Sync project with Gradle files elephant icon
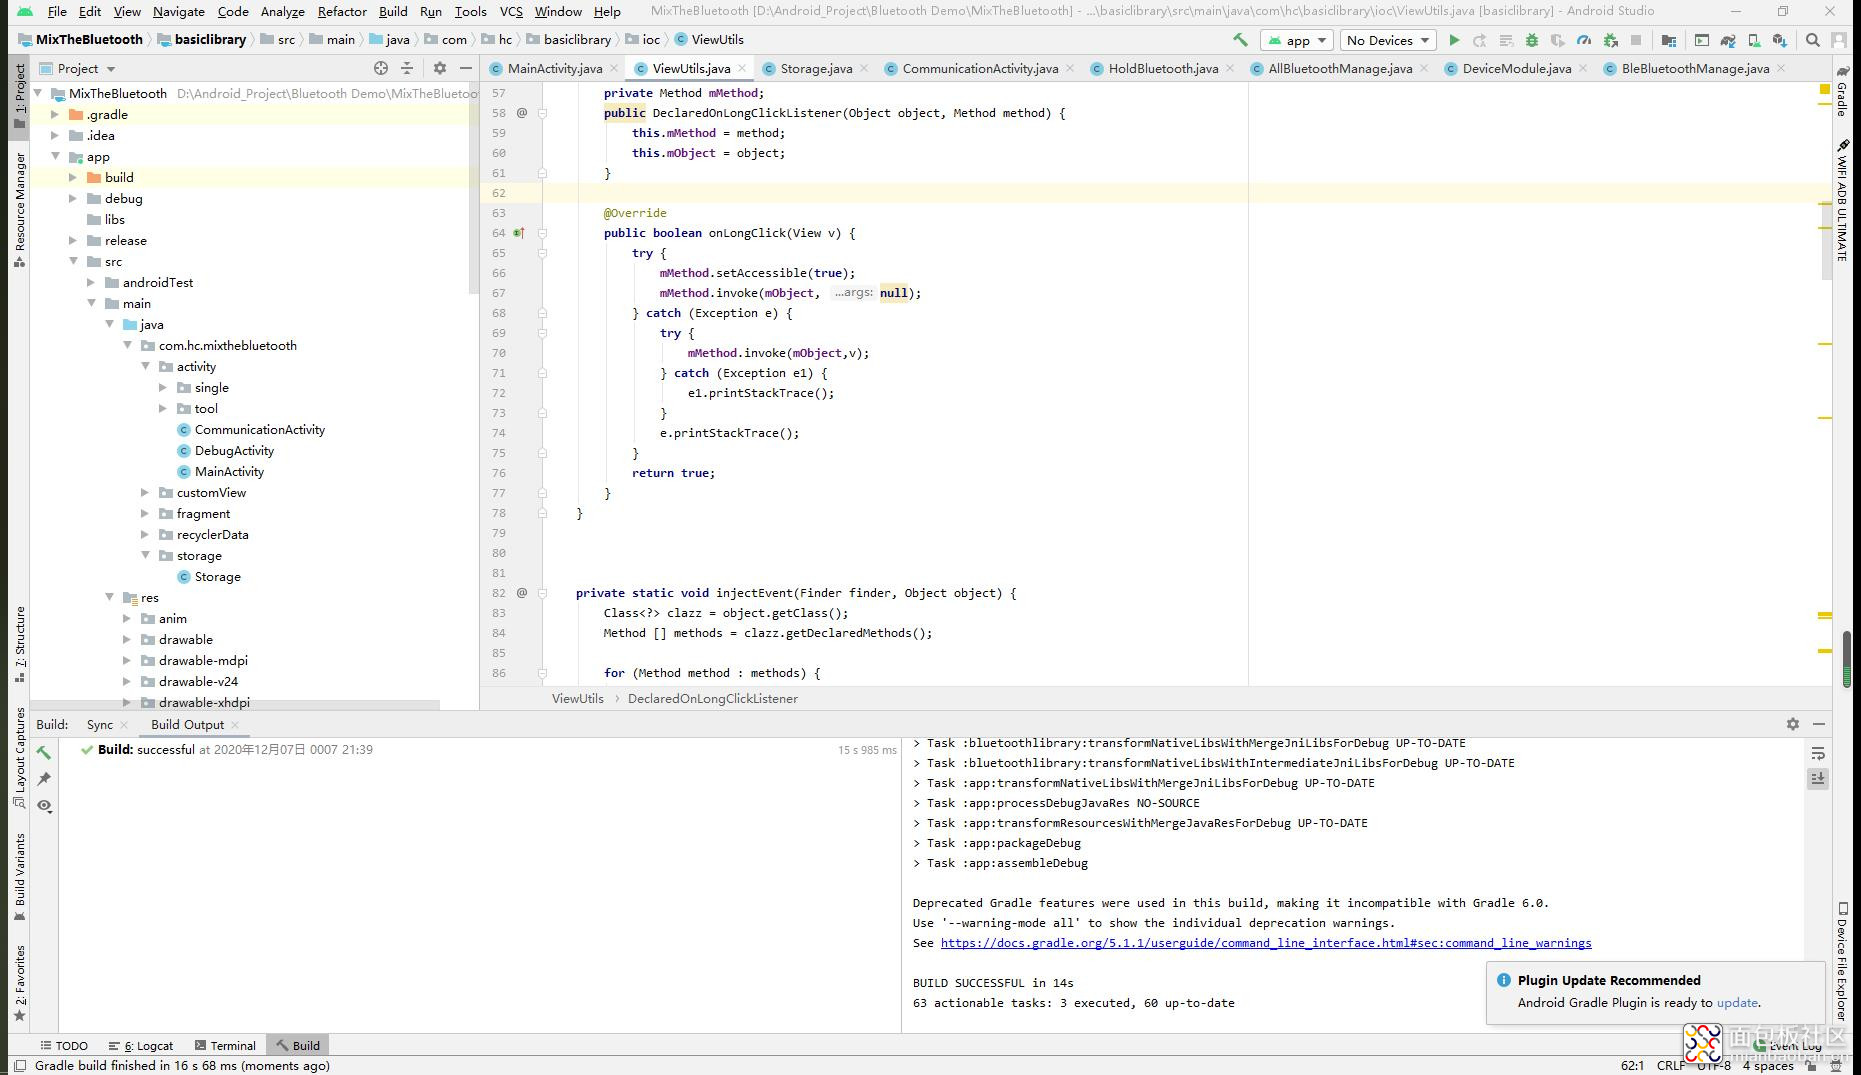 1727,40
